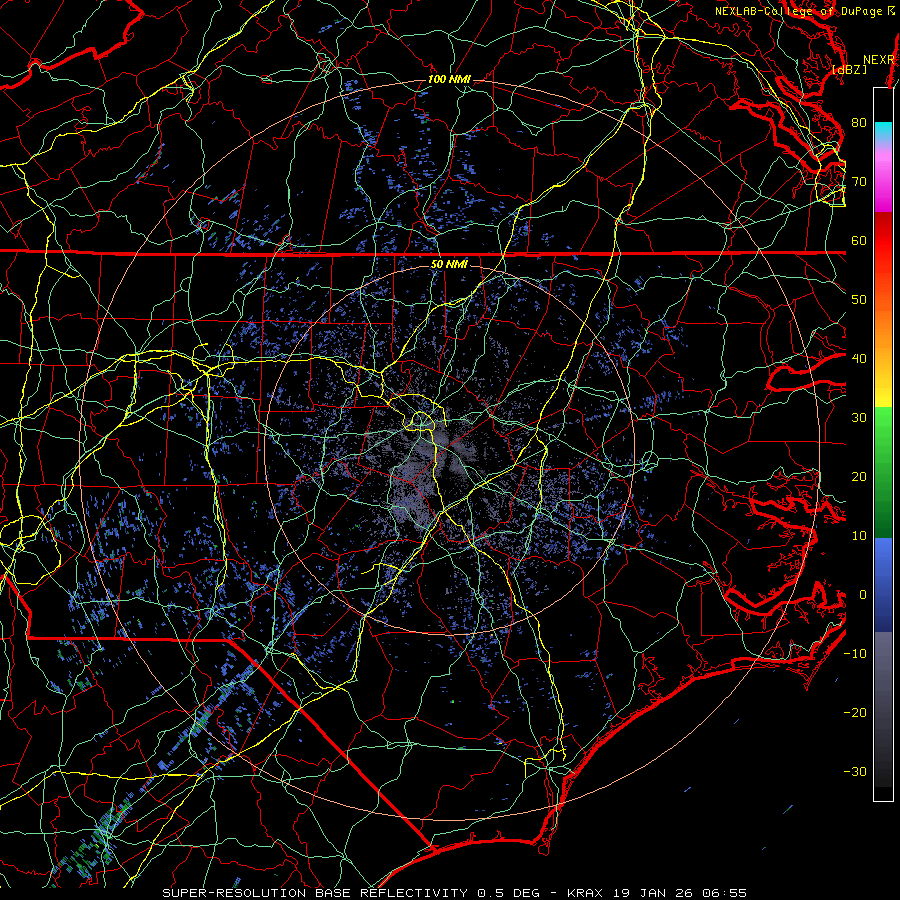Pick the bright green segment of the color bar
Viewport: 900px width, 900px height.
pyautogui.click(x=883, y=428)
